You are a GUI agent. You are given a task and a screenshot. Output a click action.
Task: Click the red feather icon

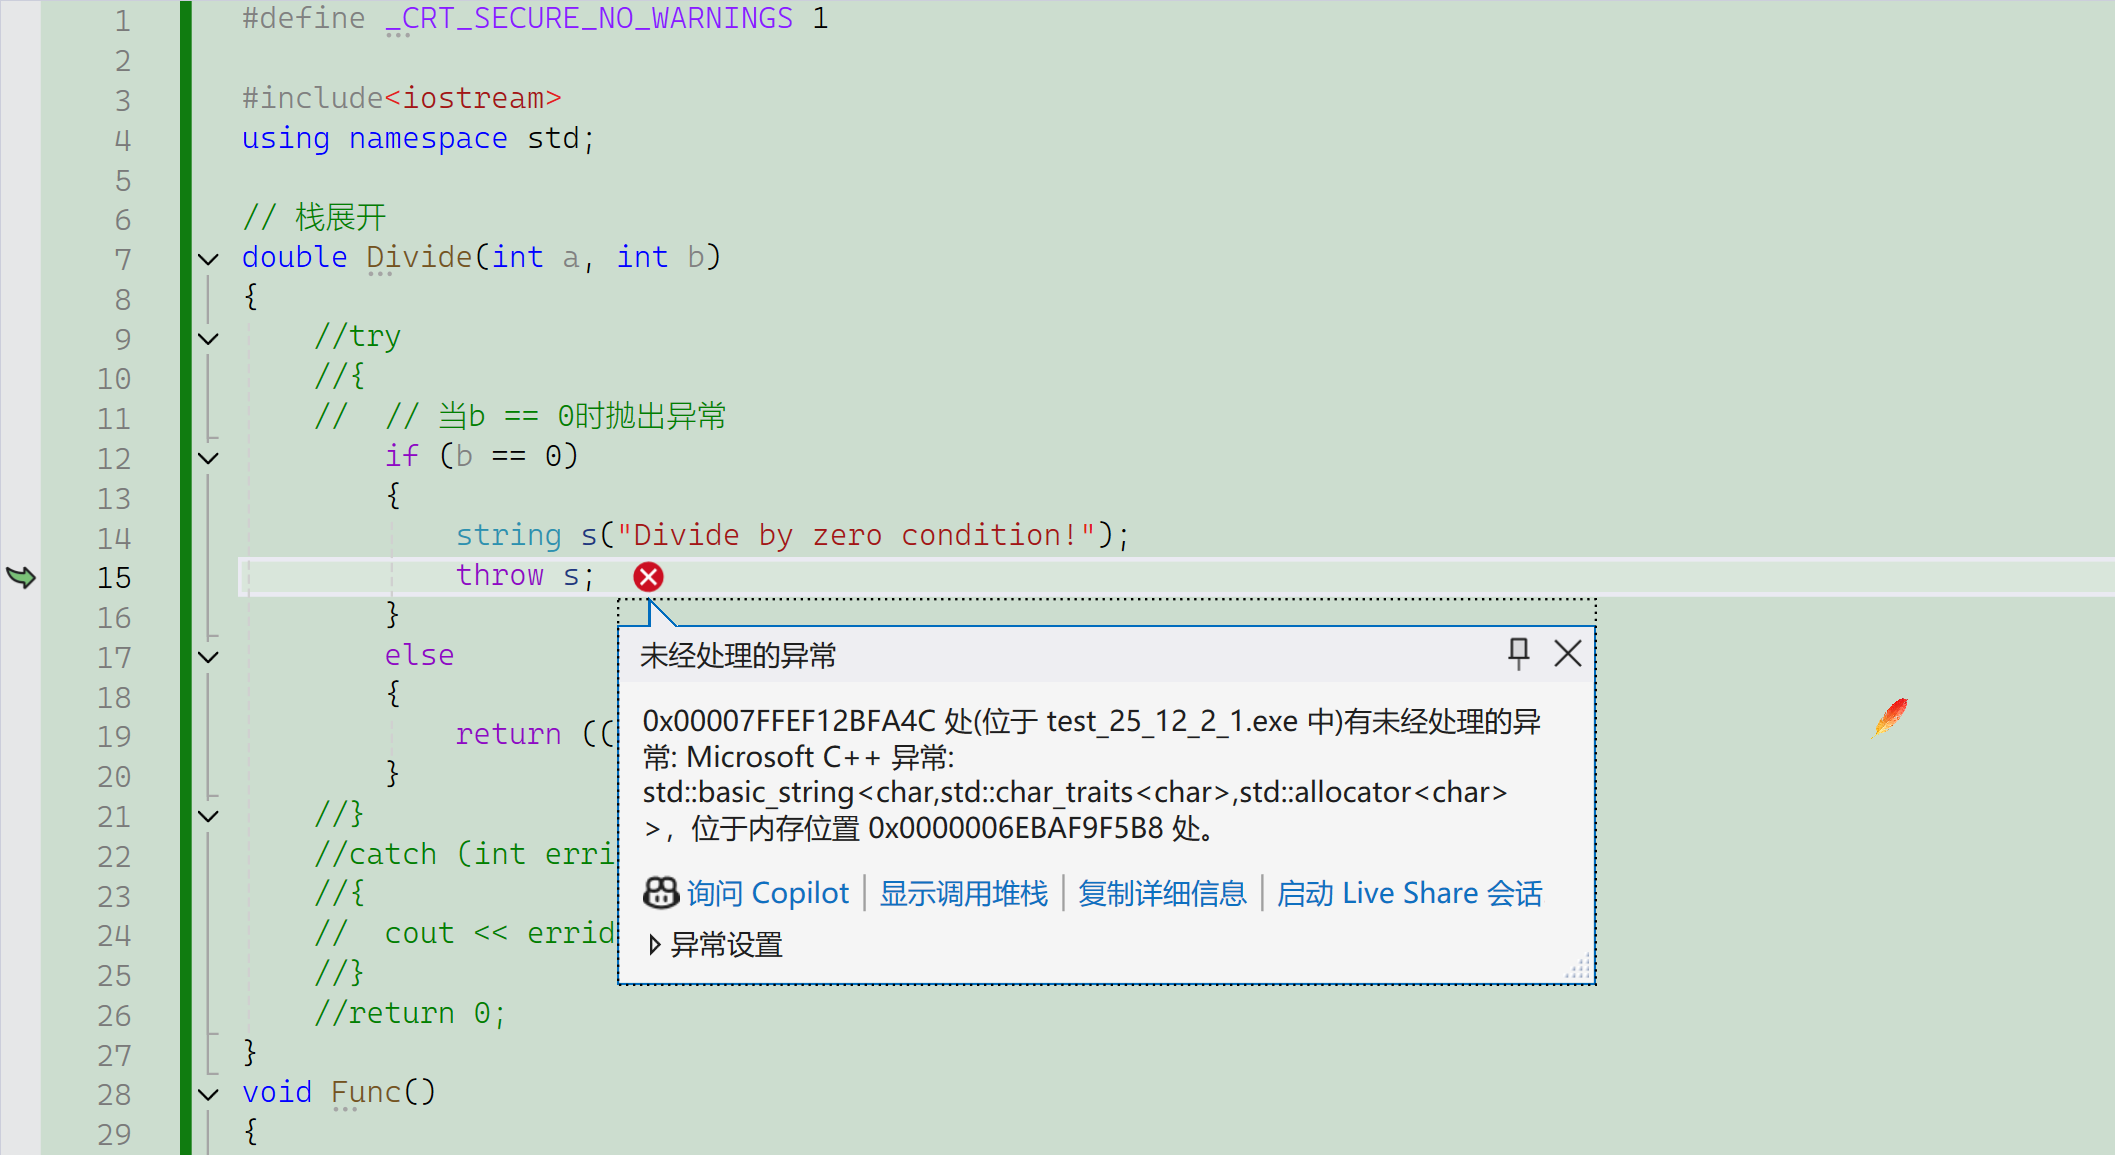point(1890,716)
